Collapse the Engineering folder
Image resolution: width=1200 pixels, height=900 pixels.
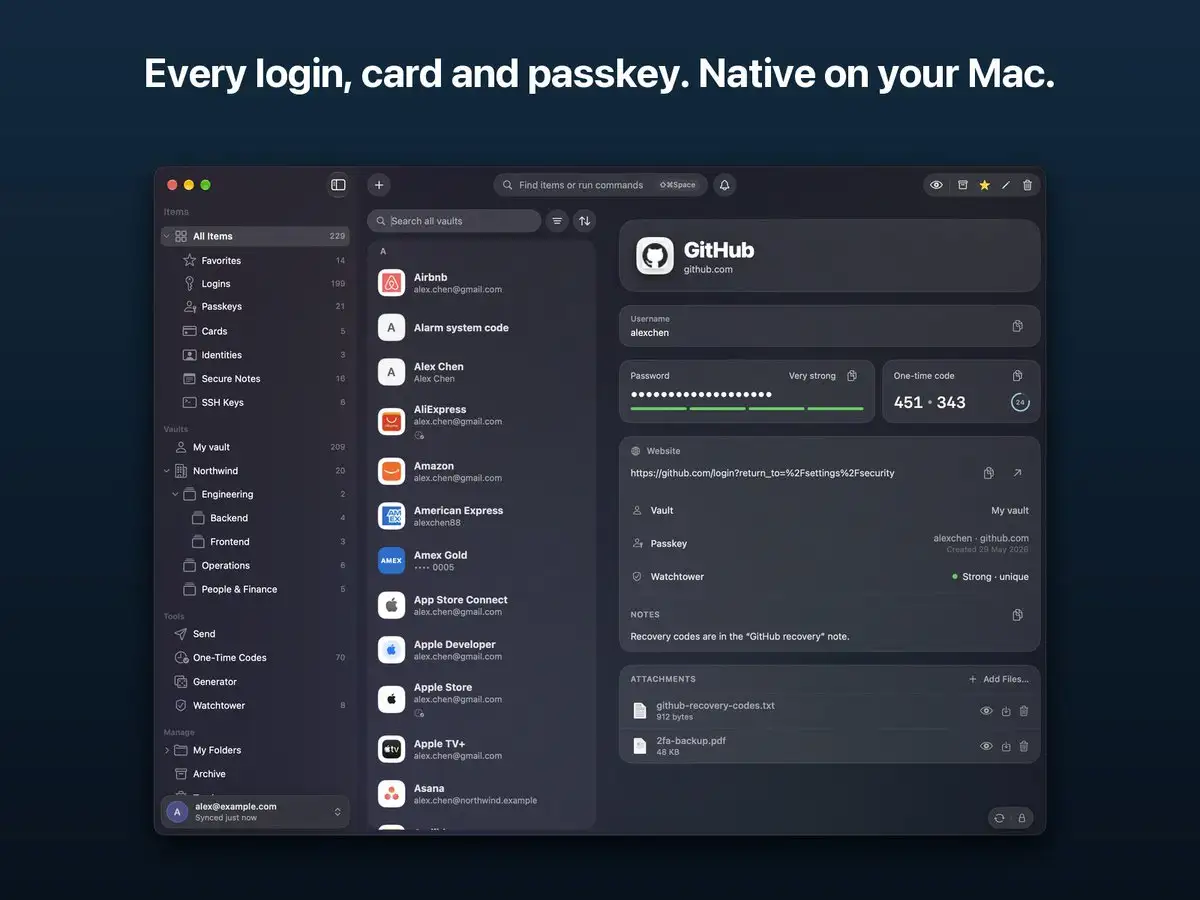175,495
